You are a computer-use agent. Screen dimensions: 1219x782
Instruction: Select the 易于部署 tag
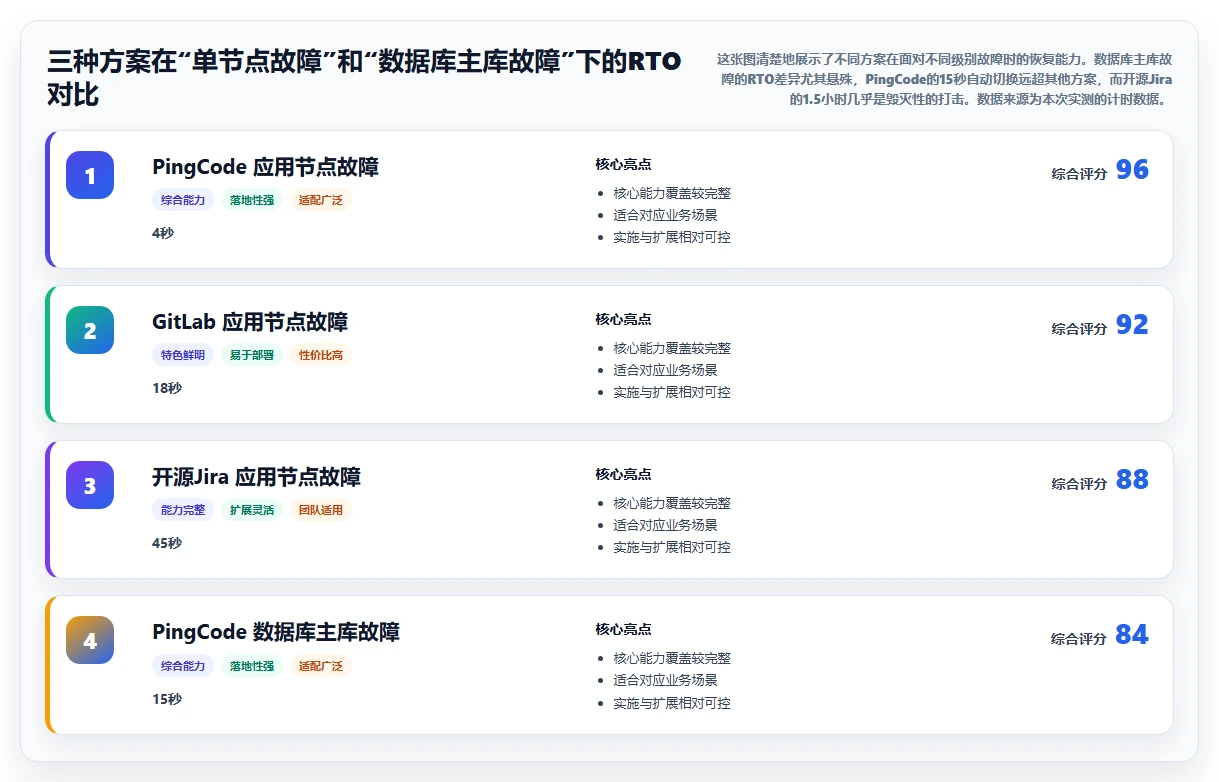252,355
